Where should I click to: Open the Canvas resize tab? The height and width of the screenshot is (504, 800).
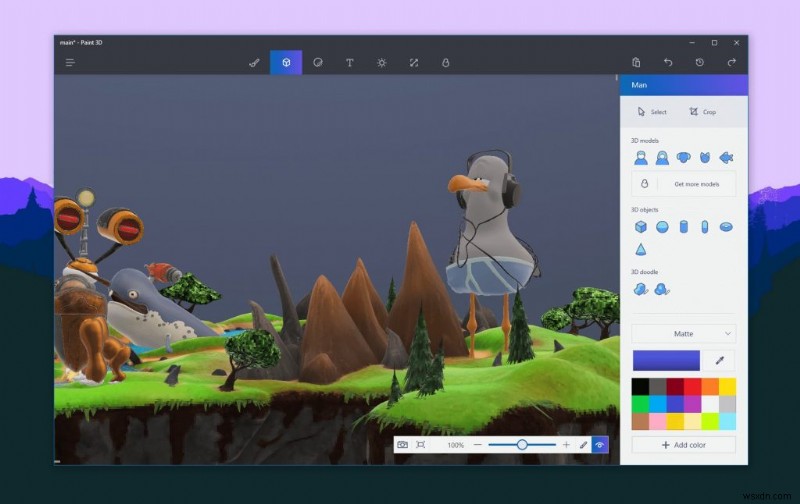(x=414, y=63)
